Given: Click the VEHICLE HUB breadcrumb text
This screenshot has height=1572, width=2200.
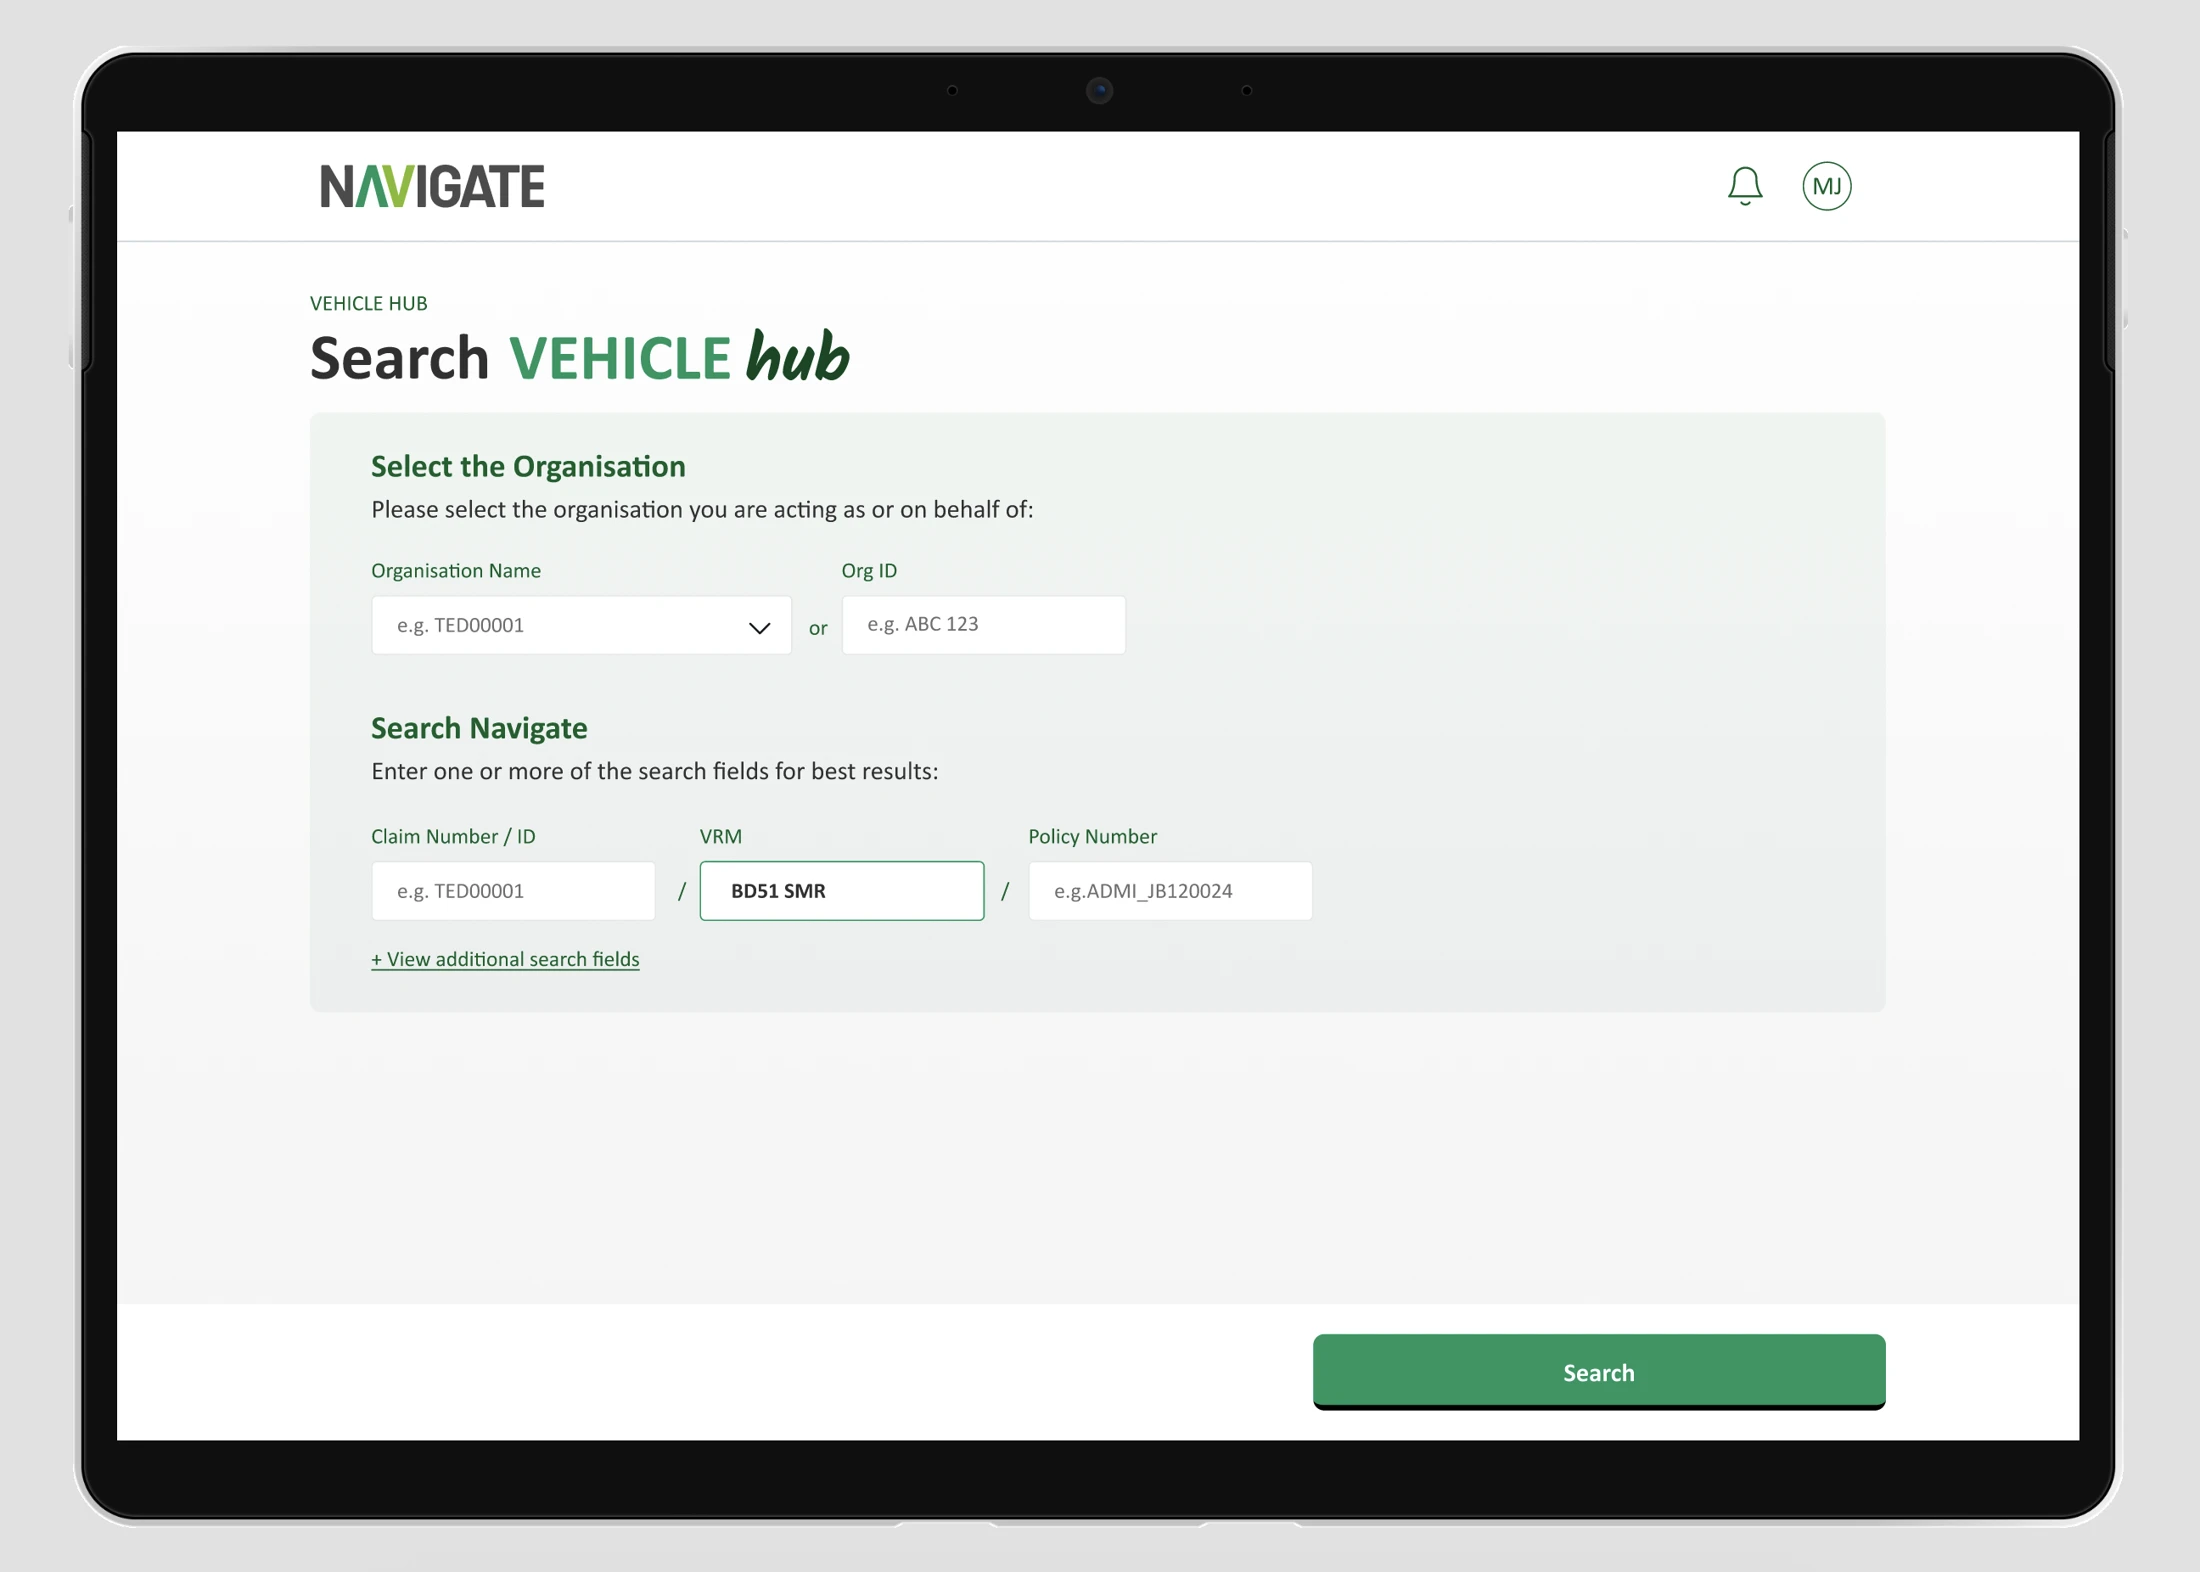Looking at the screenshot, I should [x=369, y=303].
